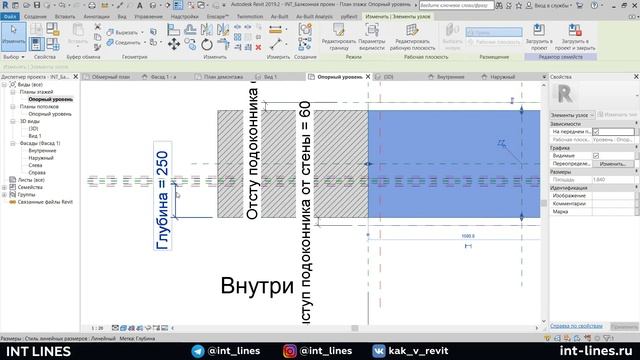Open the 'Вставить' ribbon tab
Image resolution: width=640 pixels, height=360 pixels.
coord(65,17)
